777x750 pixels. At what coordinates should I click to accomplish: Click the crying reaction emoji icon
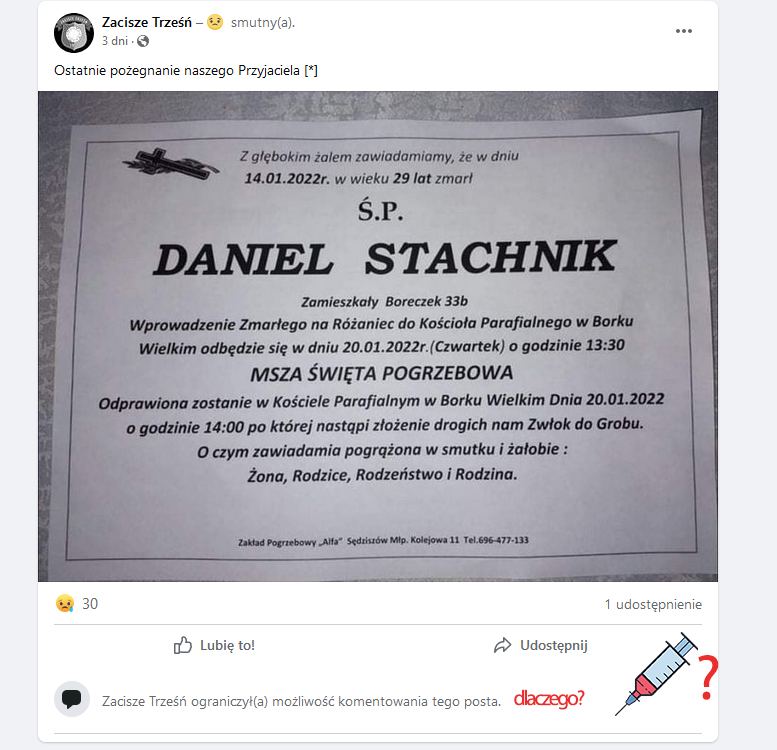65,604
